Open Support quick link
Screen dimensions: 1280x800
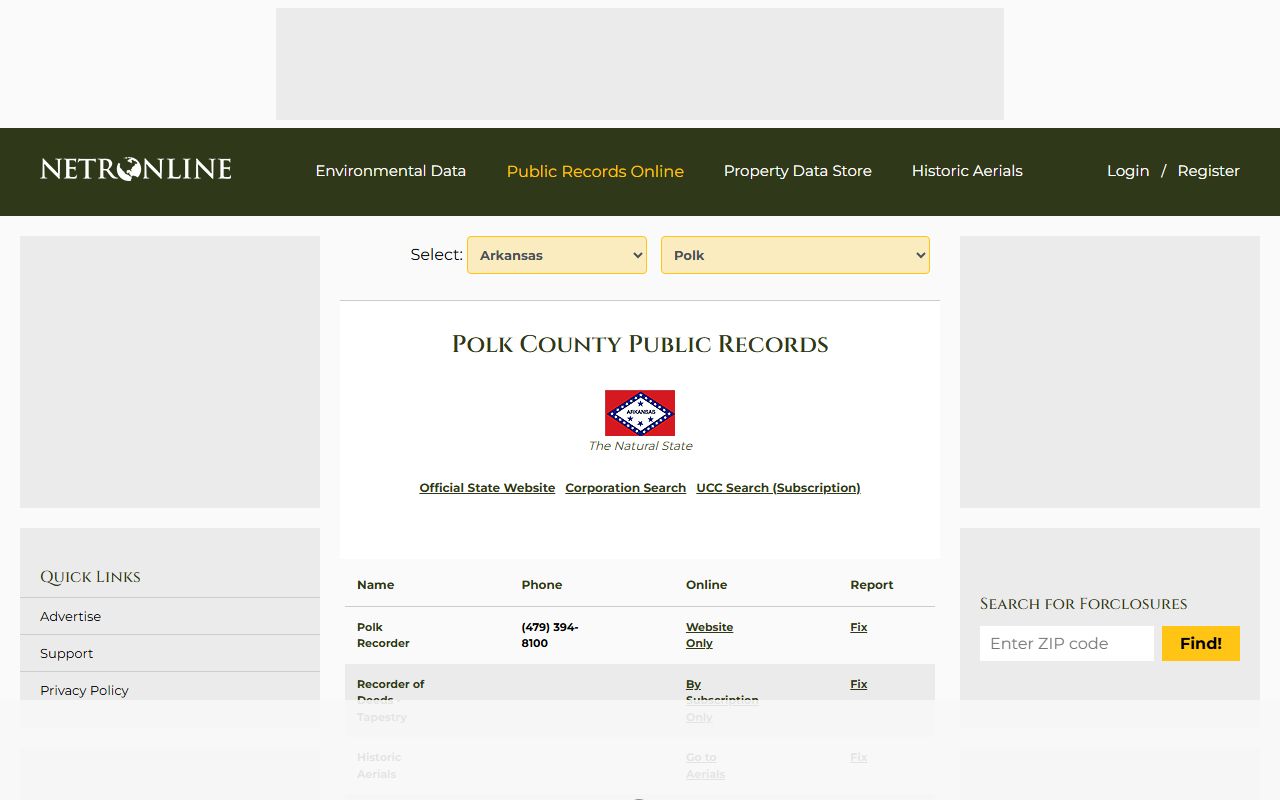(x=66, y=653)
